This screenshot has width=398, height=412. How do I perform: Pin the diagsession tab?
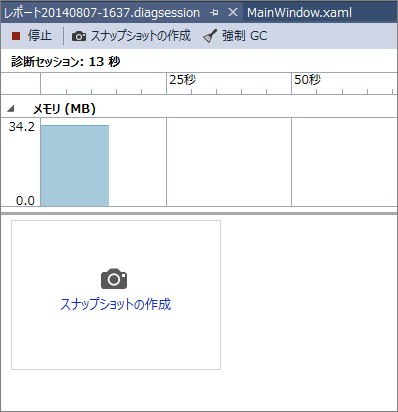[x=214, y=13]
